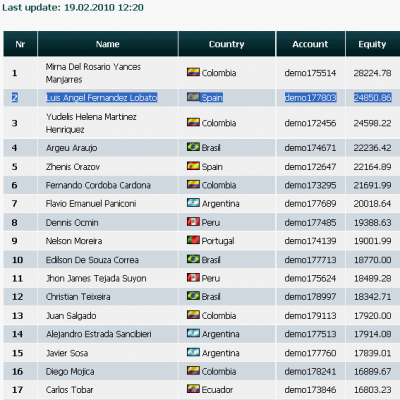Click the name Jhon James Tejada Suyon
Viewport: 400px width, 400px height.
(96, 278)
